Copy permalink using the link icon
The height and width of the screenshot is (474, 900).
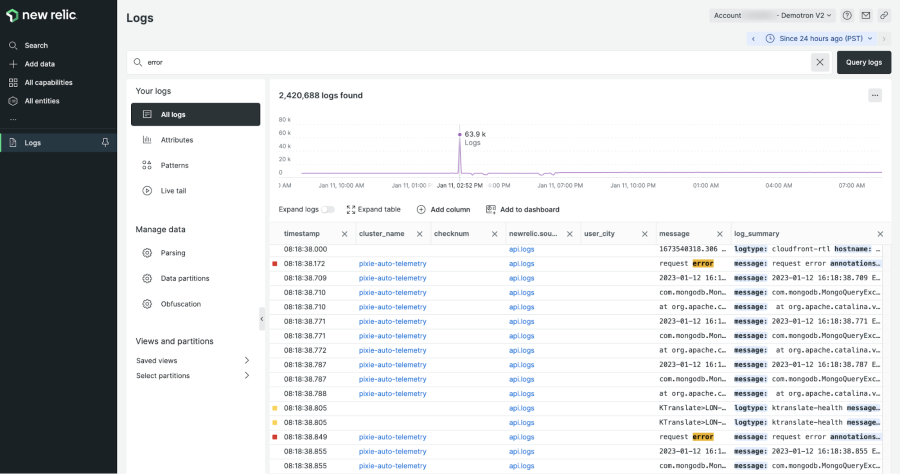point(884,16)
